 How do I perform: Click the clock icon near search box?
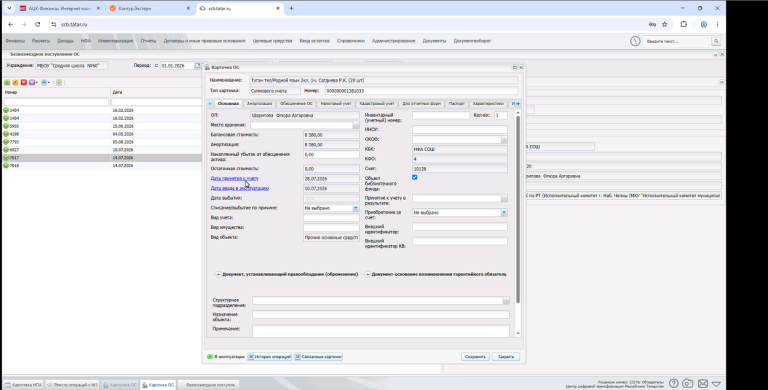(x=635, y=41)
